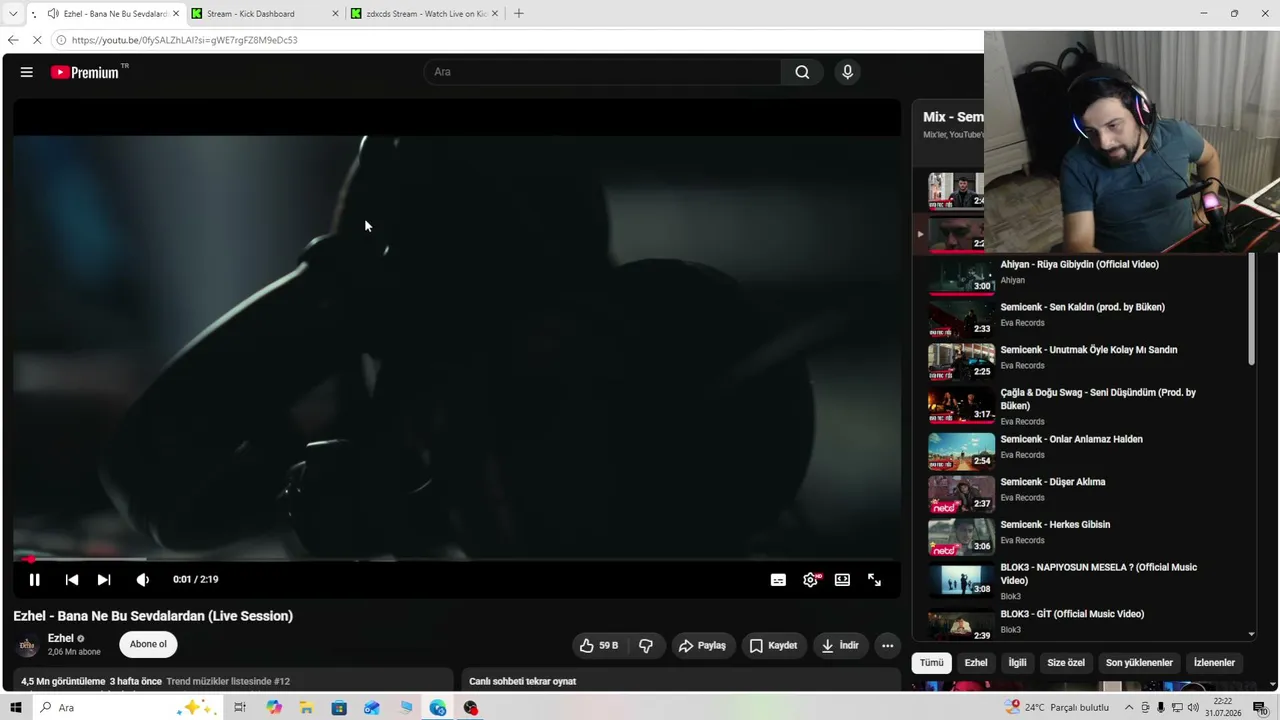Open 'BLOK3 - GİT (Official Music Video)' title
Image resolution: width=1280 pixels, height=720 pixels.
[x=1072, y=614]
